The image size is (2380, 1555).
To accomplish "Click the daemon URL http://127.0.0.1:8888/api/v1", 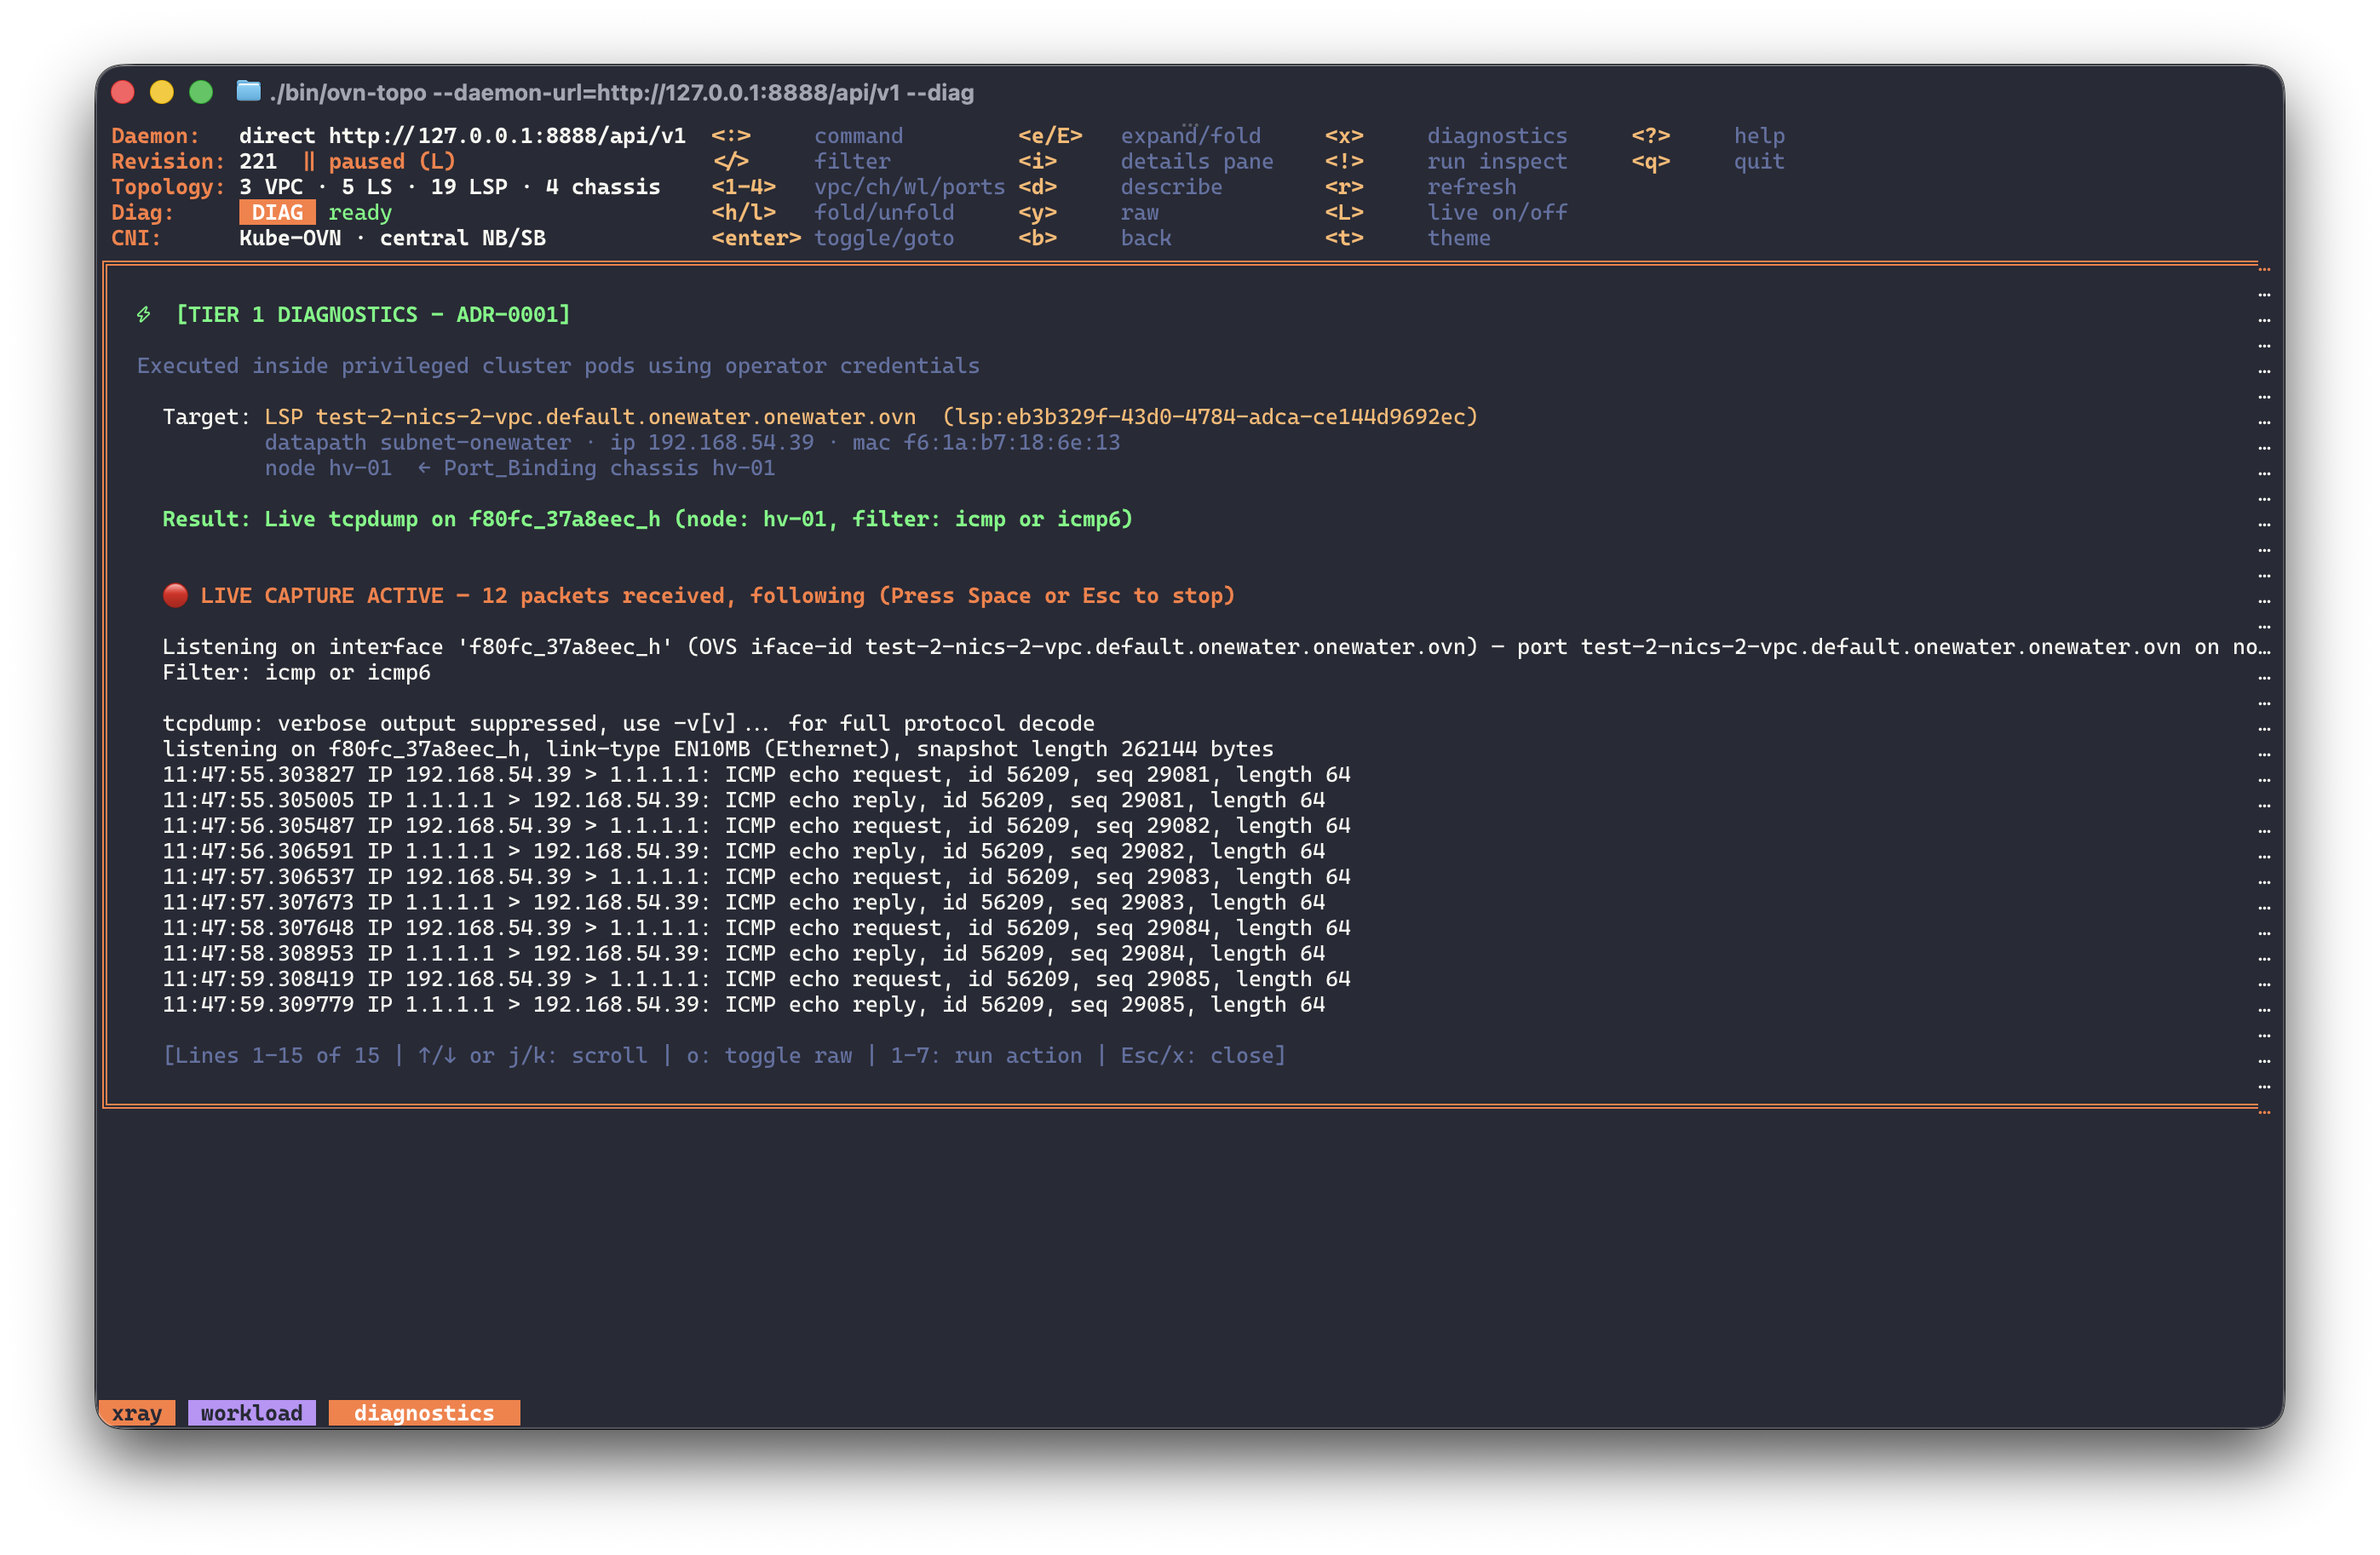I will tap(507, 136).
